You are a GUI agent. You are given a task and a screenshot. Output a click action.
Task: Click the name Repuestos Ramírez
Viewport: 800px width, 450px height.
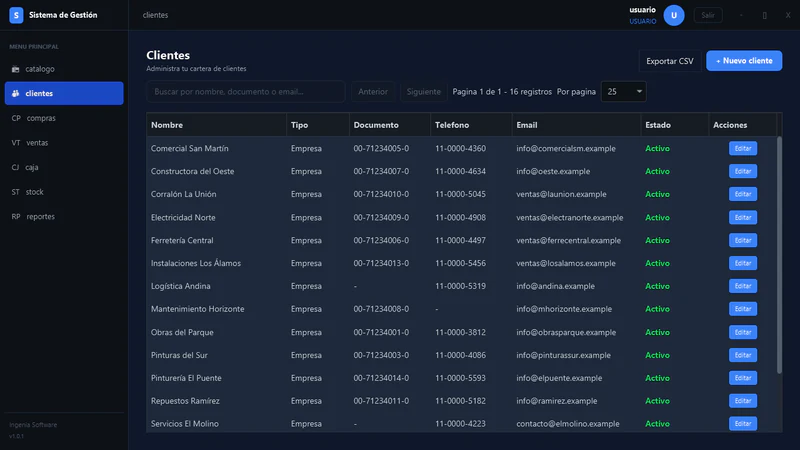185,401
